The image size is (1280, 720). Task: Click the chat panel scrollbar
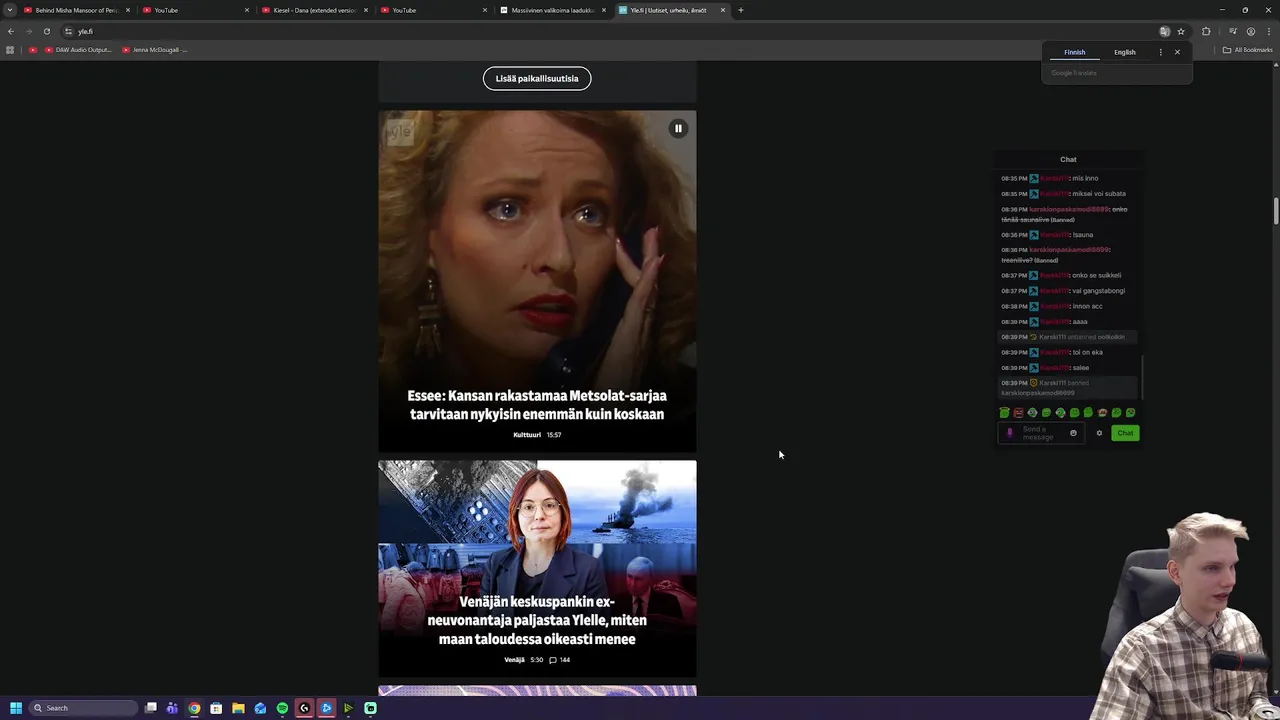(1142, 378)
